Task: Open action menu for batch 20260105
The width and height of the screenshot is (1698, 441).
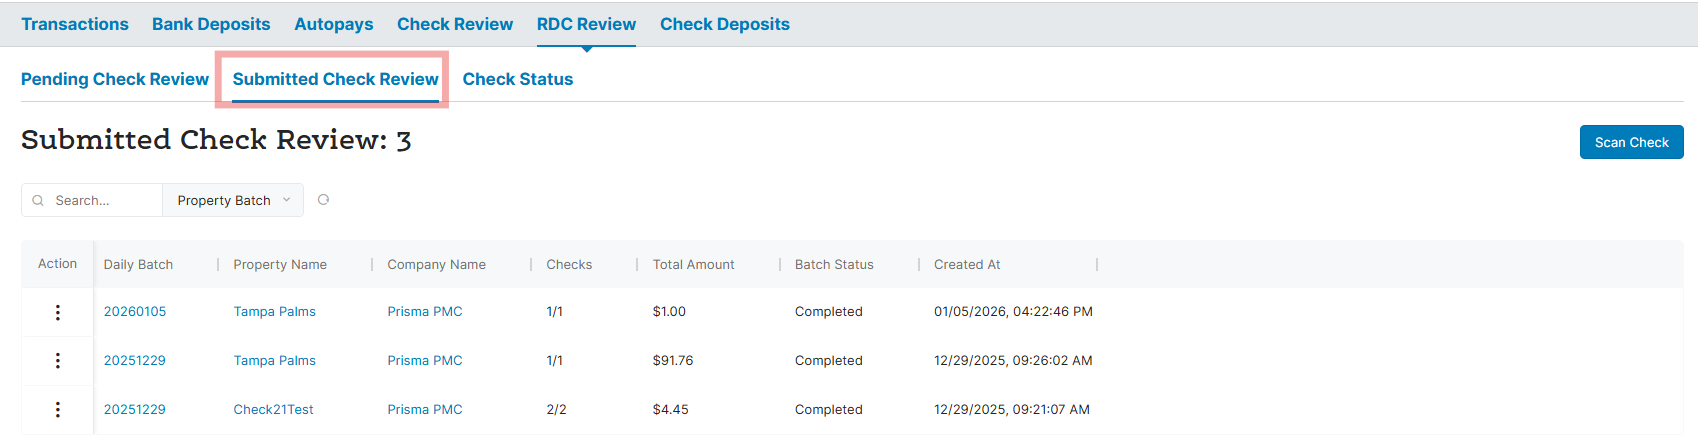Action: [x=58, y=312]
